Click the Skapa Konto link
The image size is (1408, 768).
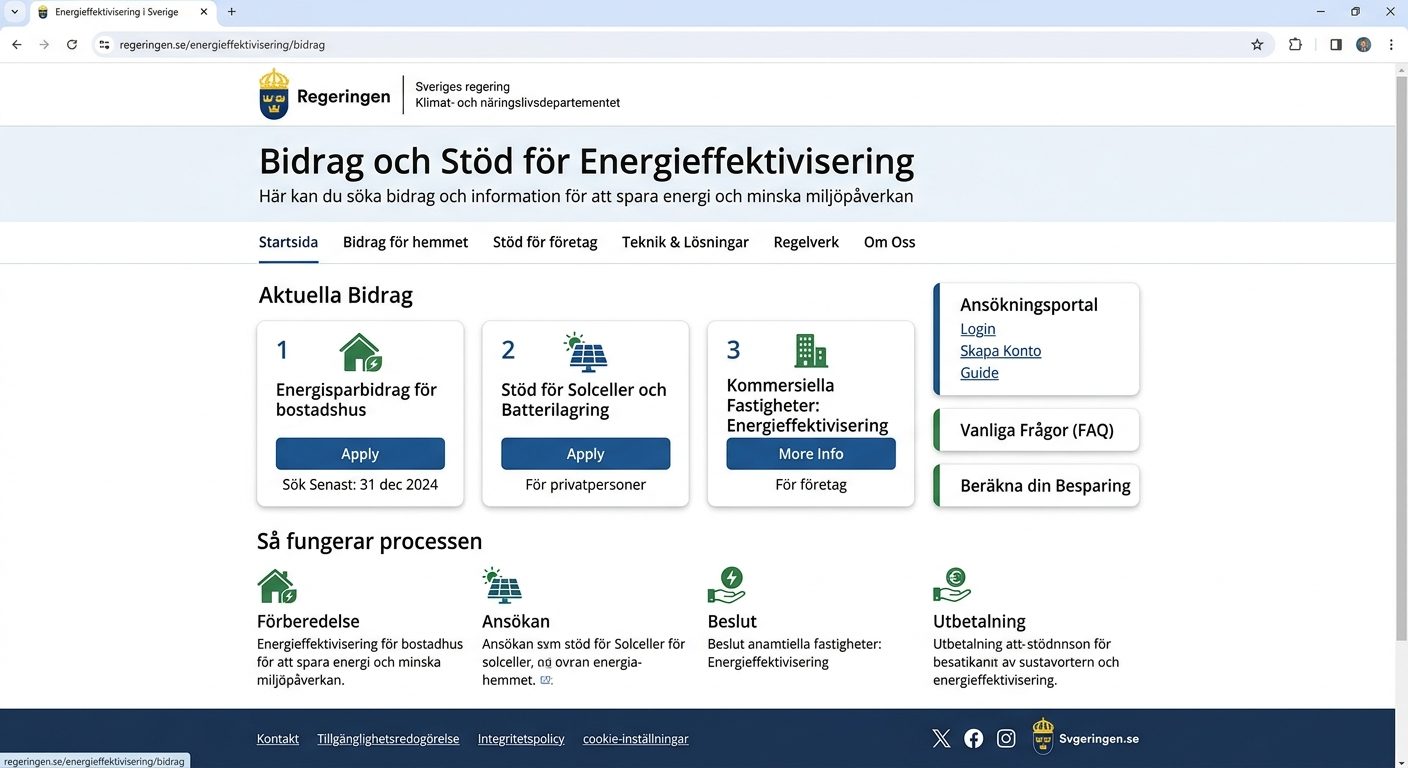(1001, 351)
